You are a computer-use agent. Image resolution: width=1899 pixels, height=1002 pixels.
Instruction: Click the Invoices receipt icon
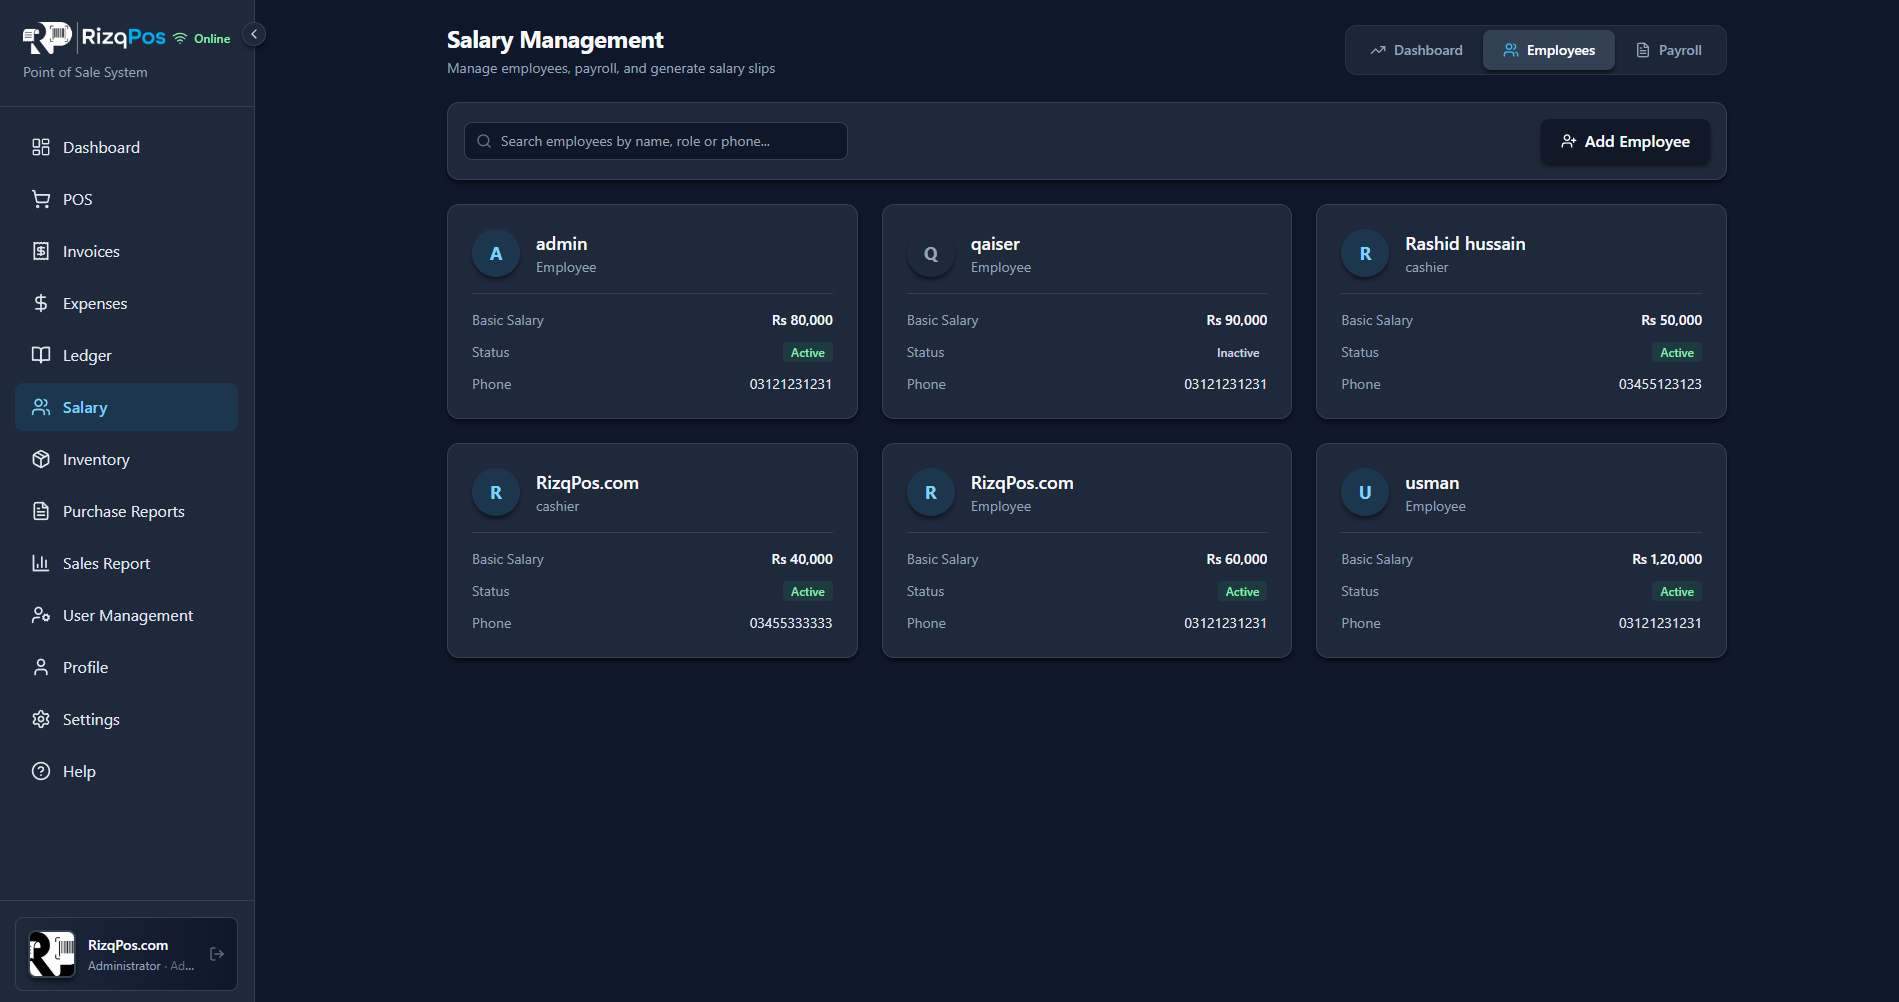(x=41, y=251)
